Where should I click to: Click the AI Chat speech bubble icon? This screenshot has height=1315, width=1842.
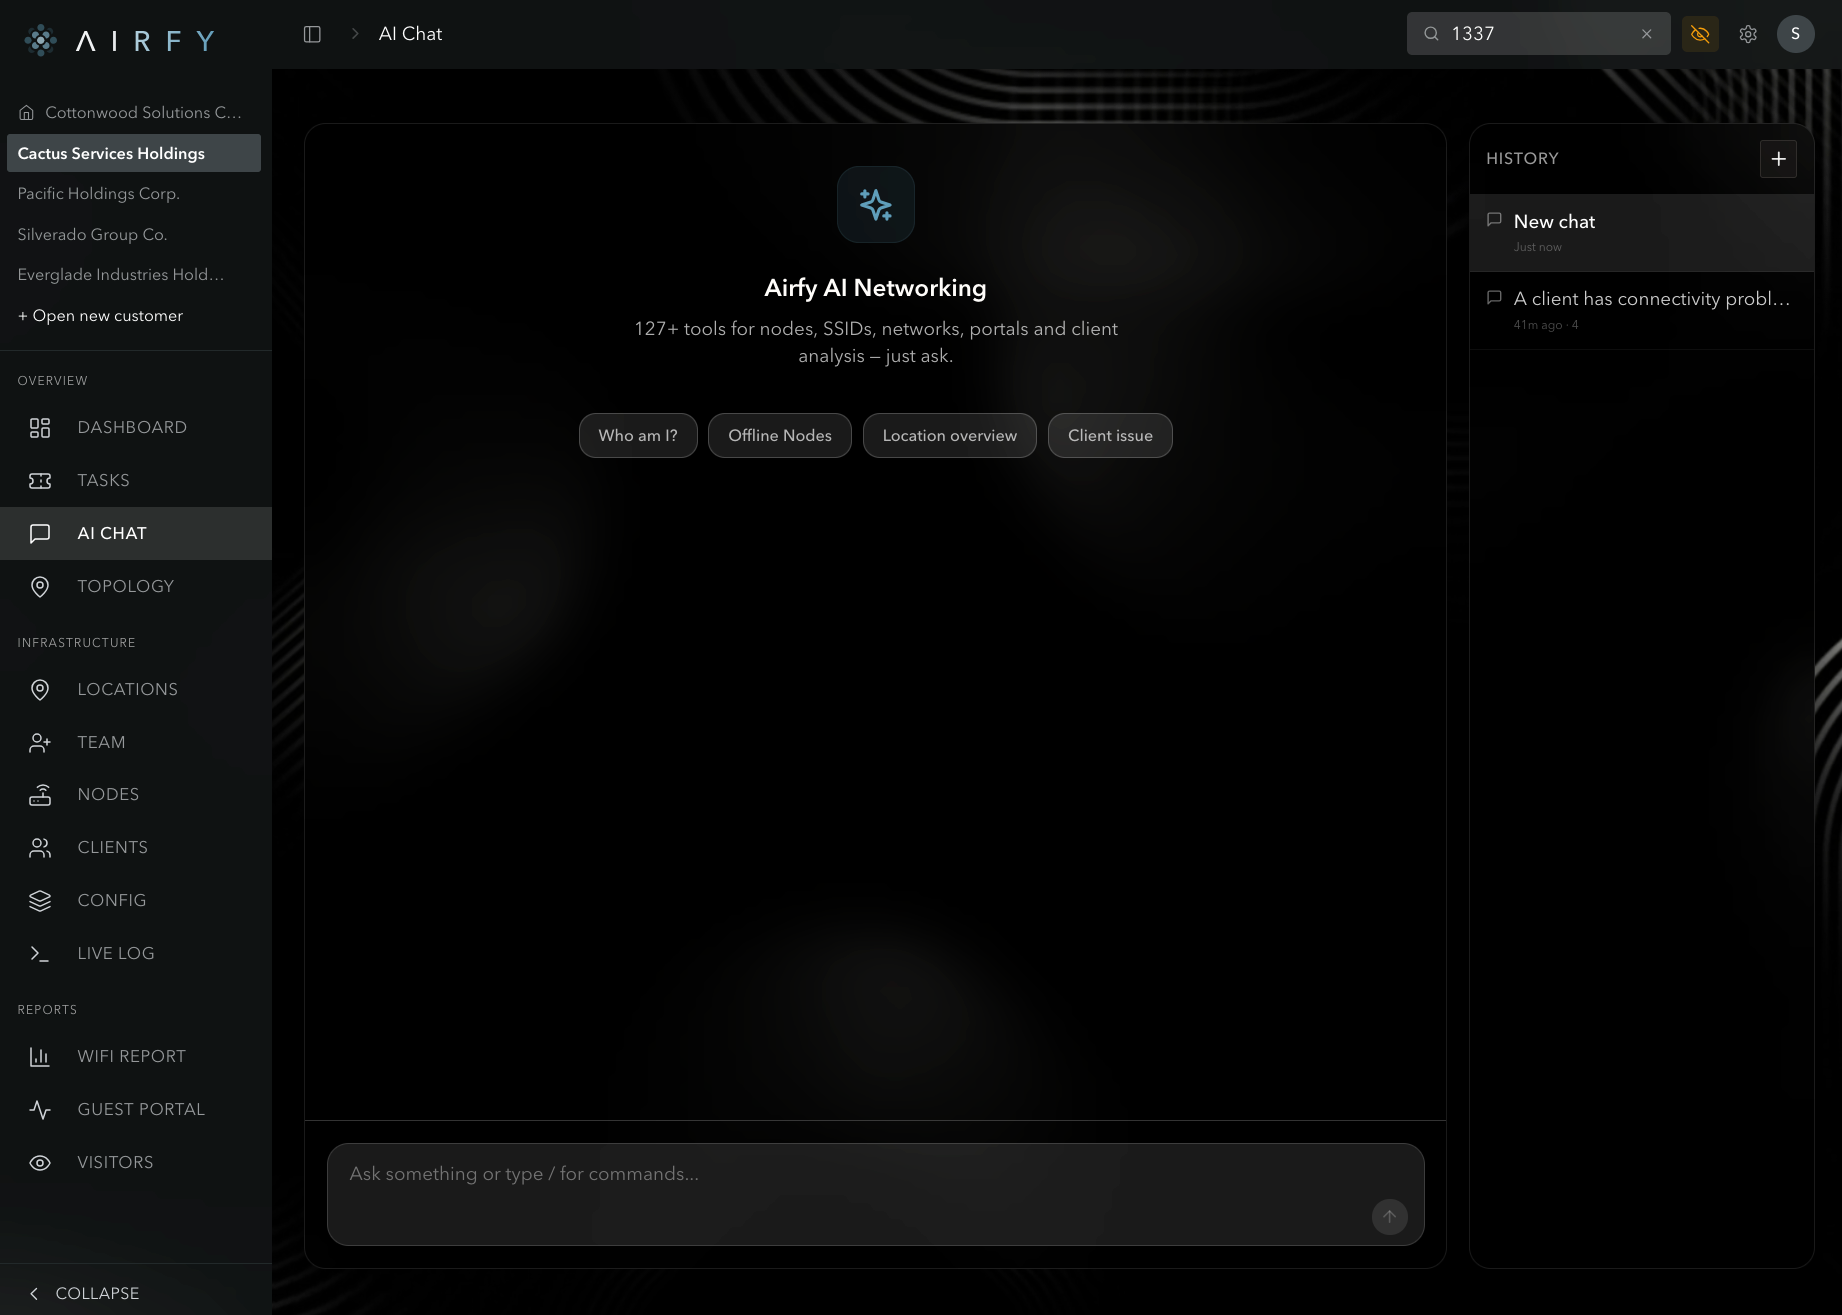(x=40, y=534)
